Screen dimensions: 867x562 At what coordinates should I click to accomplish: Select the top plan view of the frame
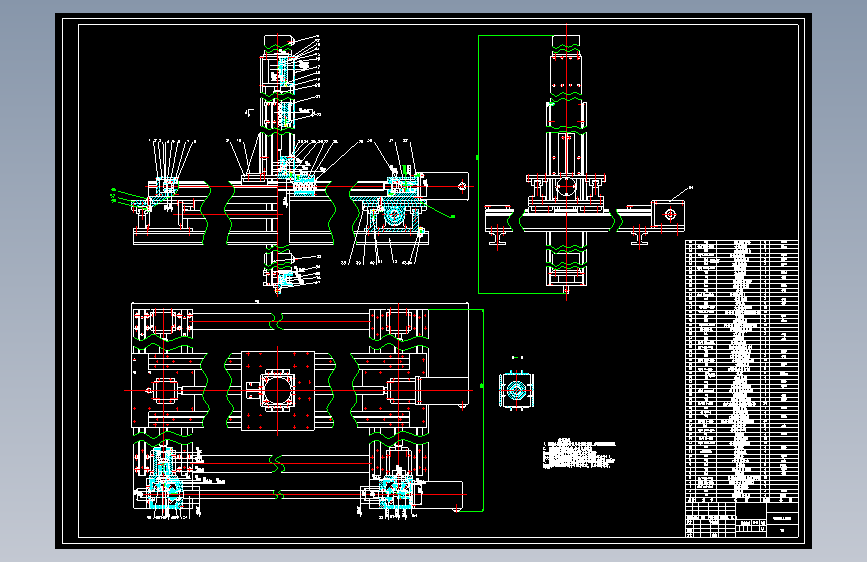pyautogui.click(x=307, y=410)
